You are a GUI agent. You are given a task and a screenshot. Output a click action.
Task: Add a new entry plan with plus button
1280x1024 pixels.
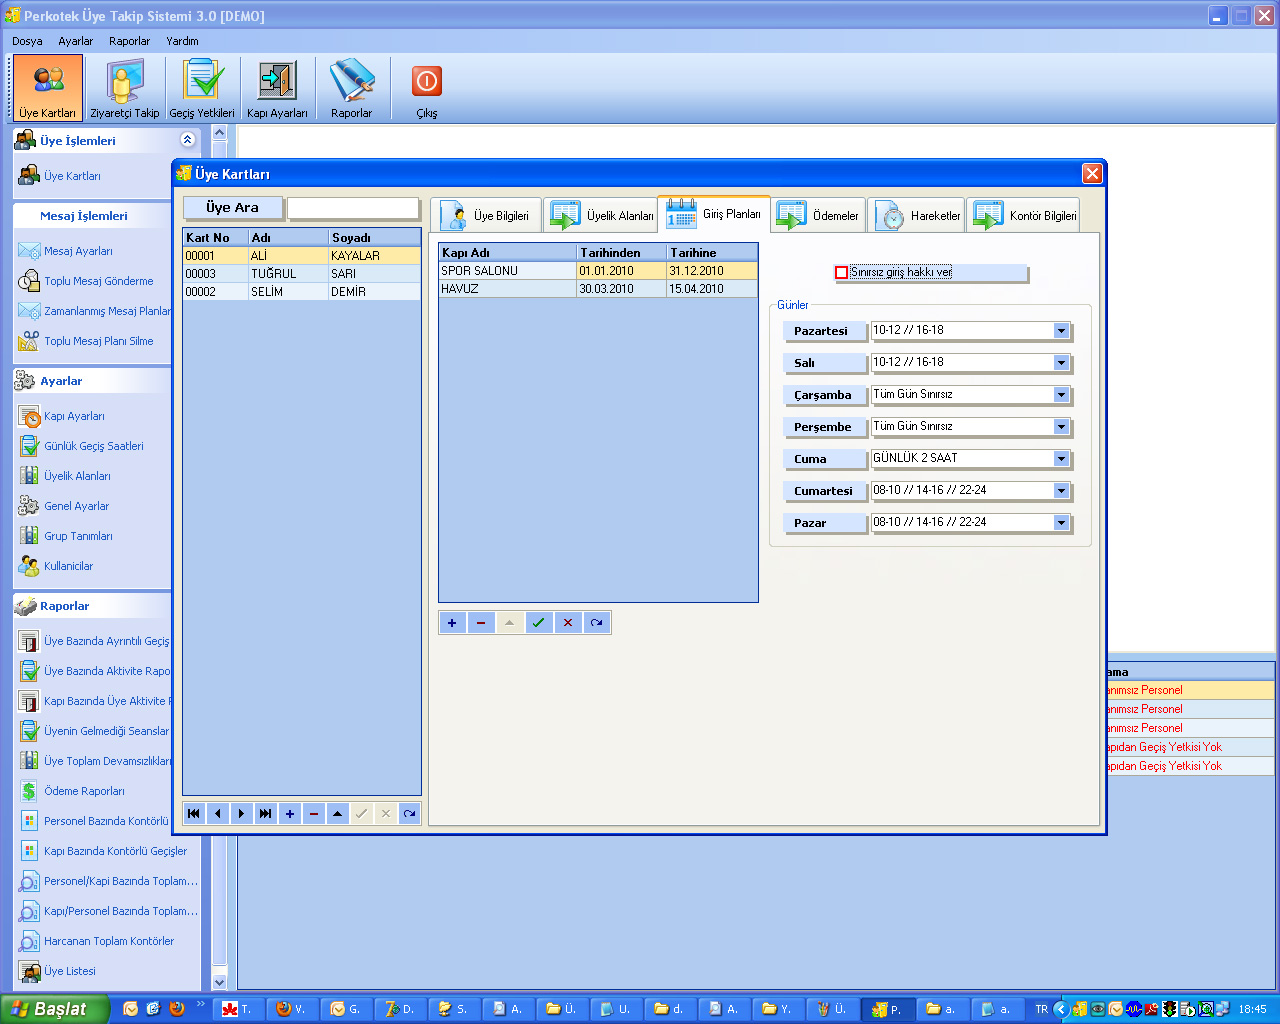click(x=452, y=623)
